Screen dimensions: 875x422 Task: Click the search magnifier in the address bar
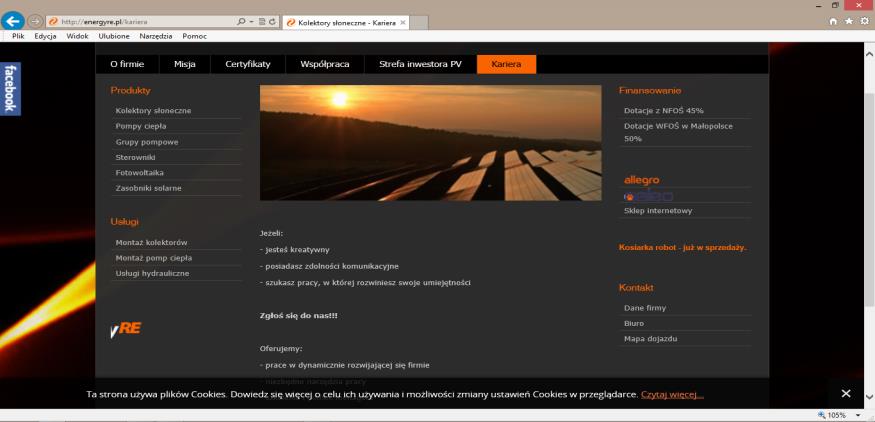241,22
